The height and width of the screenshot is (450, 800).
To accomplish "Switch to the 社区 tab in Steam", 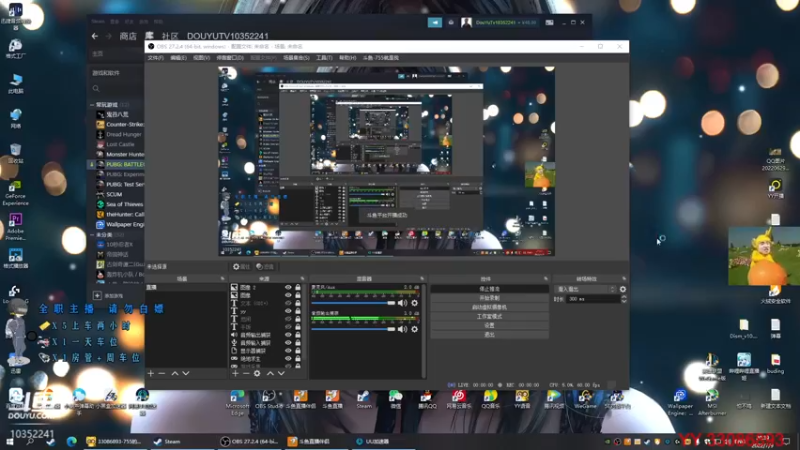I will click(x=170, y=36).
